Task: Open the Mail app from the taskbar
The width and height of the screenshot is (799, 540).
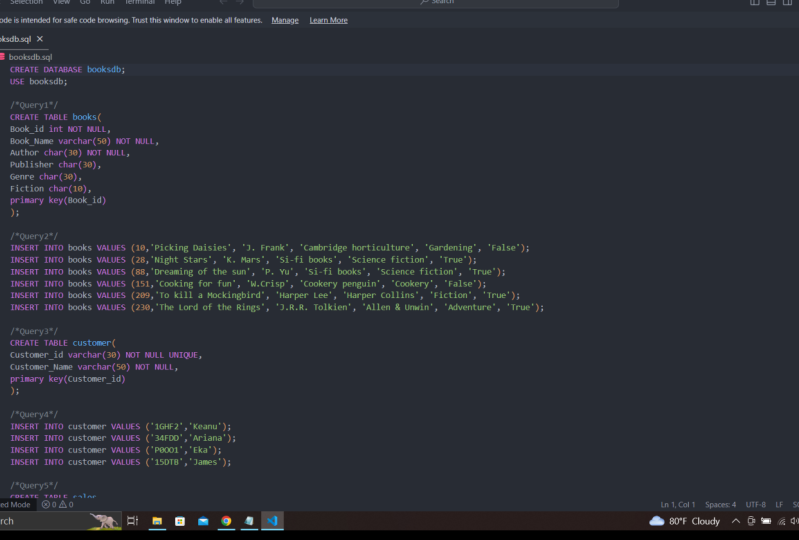Action: (x=203, y=521)
